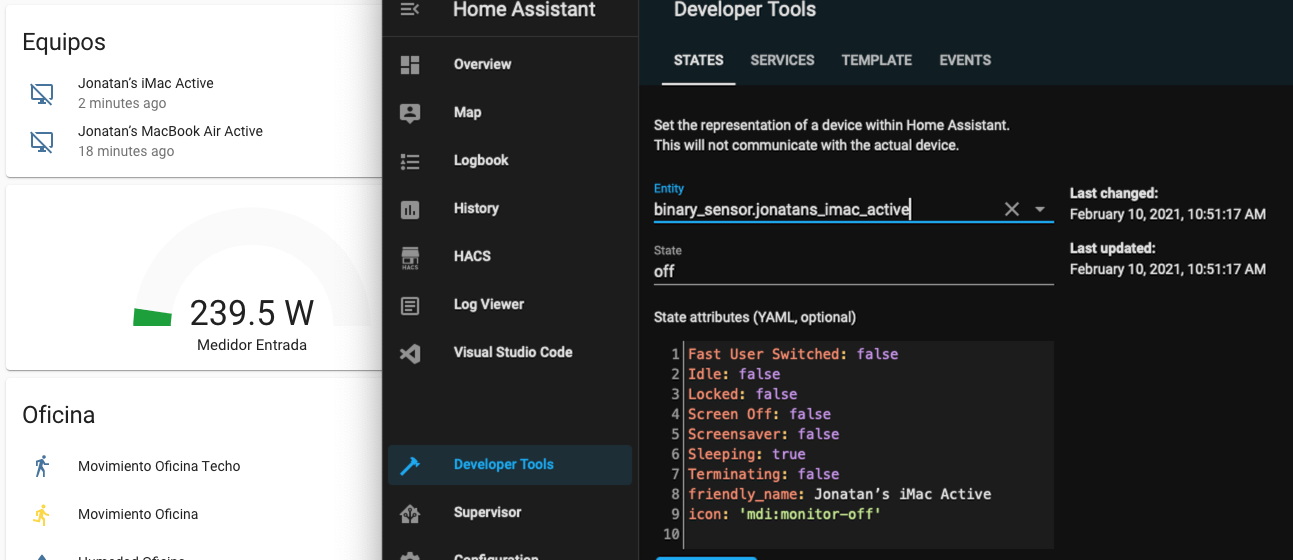The width and height of the screenshot is (1293, 560).
Task: Click the Log Viewer icon
Action: [410, 305]
